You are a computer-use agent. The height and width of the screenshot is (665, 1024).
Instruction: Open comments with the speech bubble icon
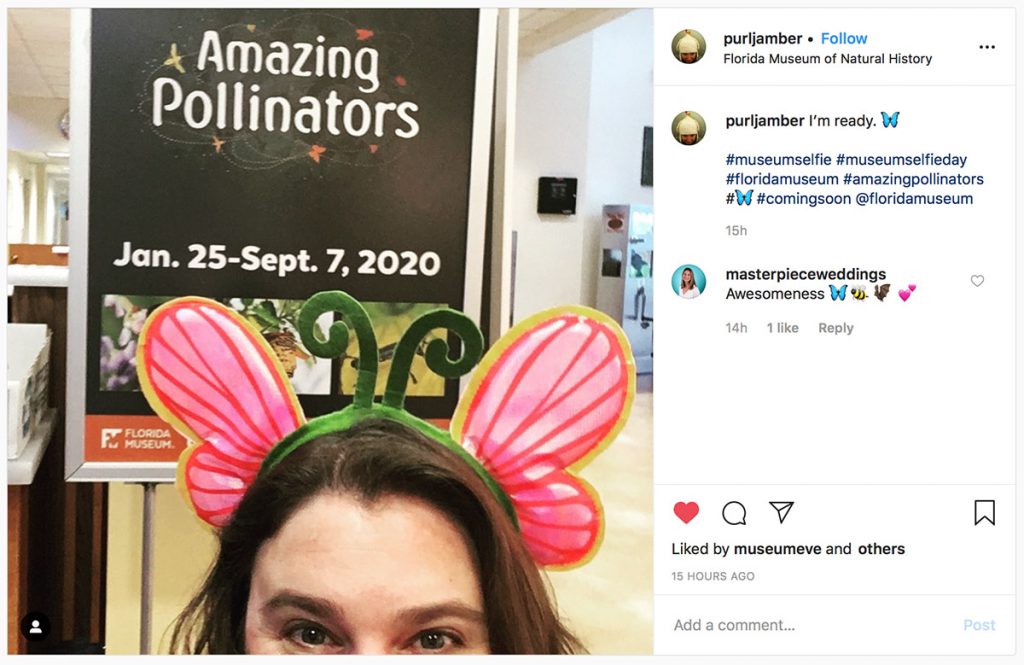point(734,513)
